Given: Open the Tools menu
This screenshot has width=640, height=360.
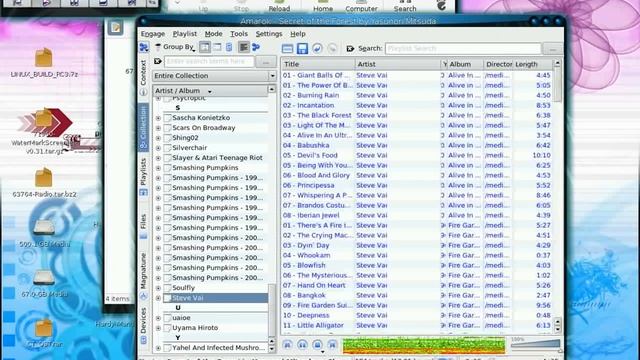Looking at the screenshot, I should pos(239,34).
